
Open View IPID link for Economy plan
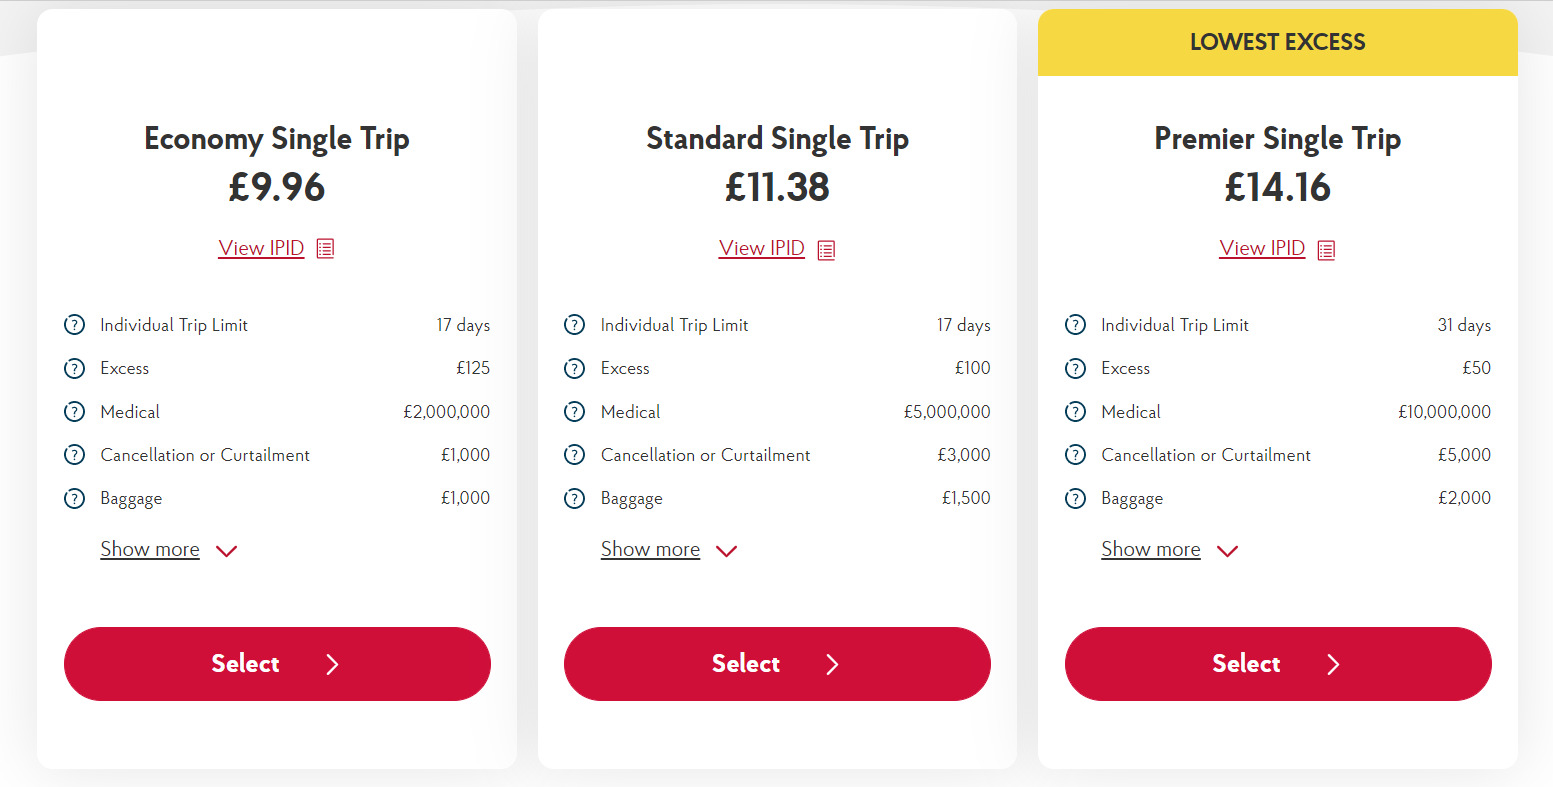(x=261, y=248)
